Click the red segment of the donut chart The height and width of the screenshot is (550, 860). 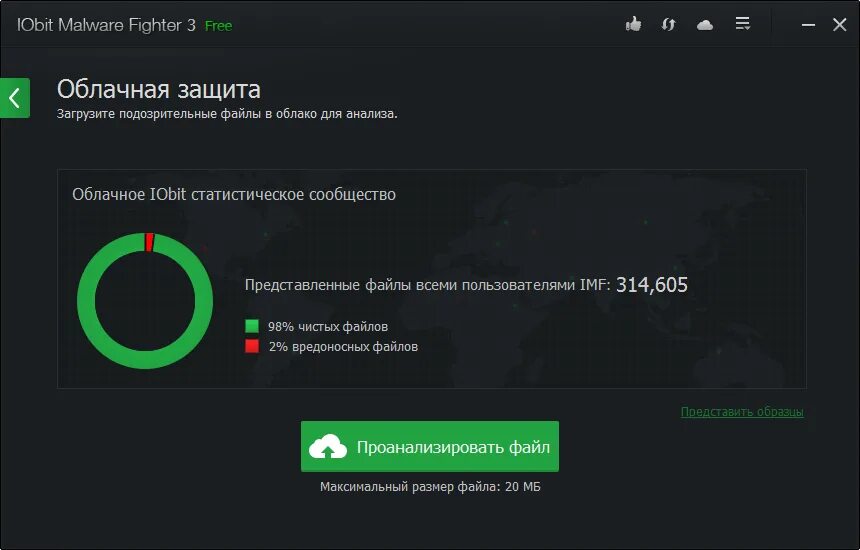click(x=149, y=242)
